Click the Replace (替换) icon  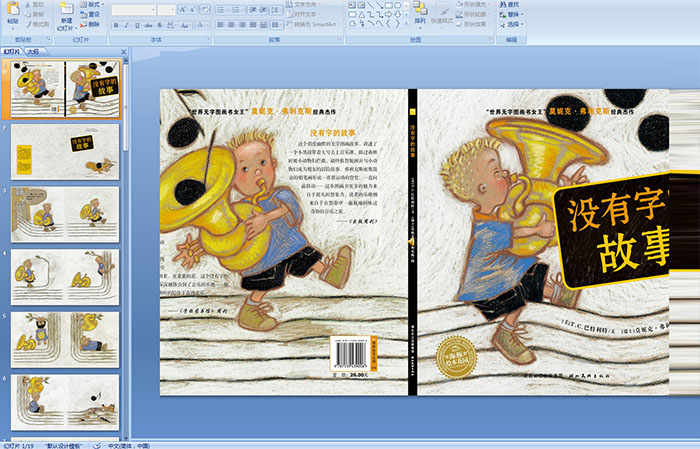click(x=503, y=14)
